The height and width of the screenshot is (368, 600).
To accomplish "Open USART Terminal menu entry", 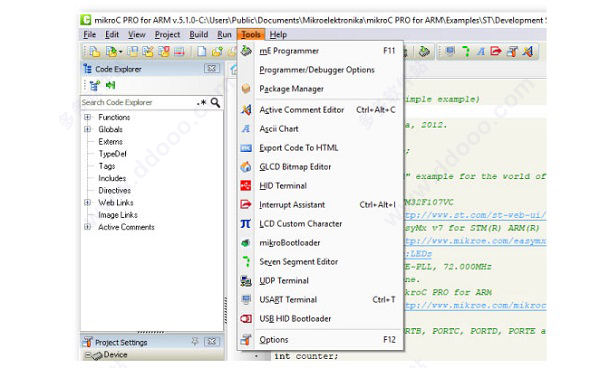I will (x=320, y=300).
